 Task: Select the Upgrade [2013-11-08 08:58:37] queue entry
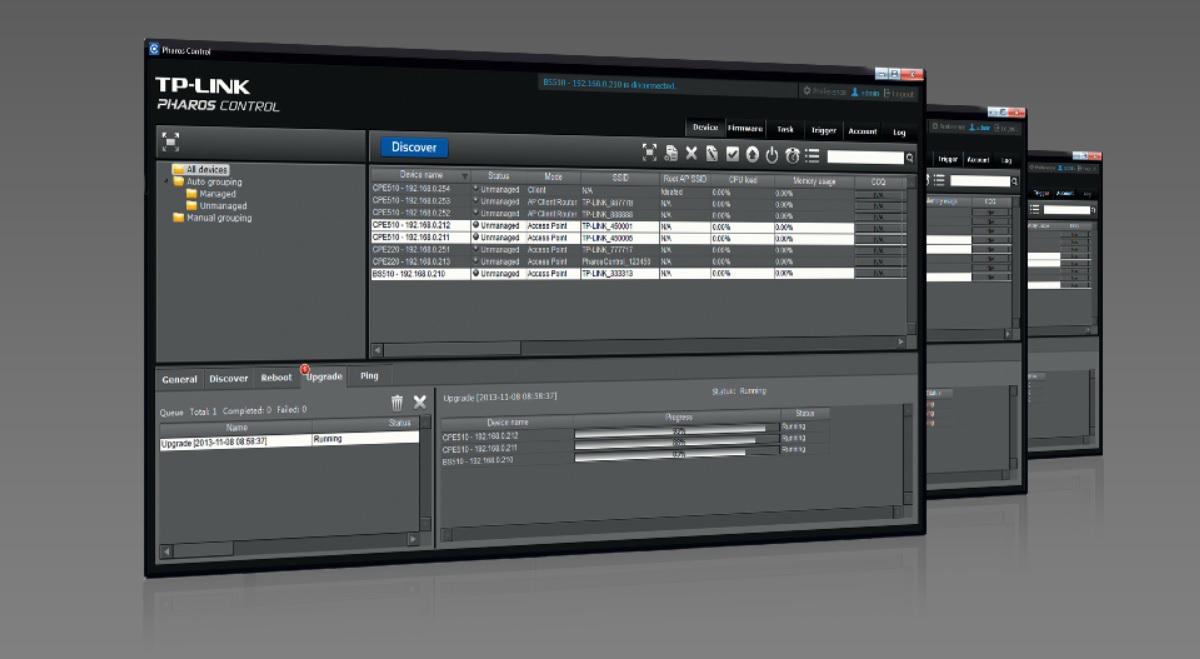[289, 440]
